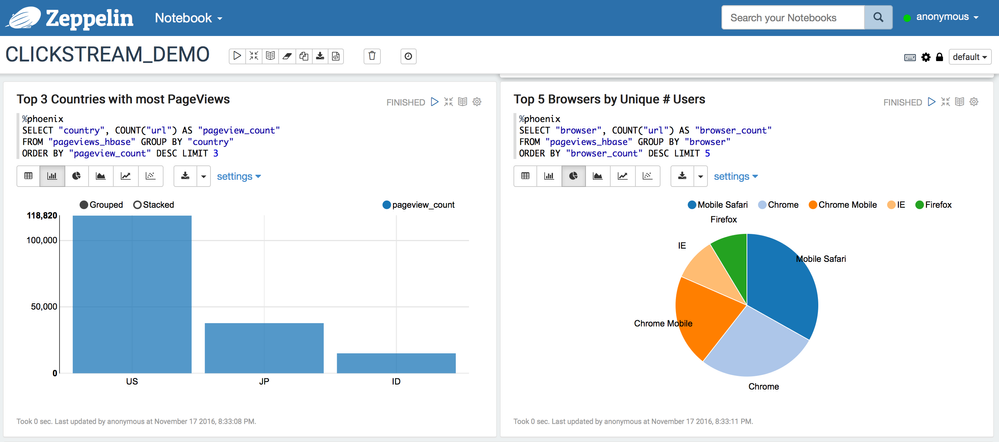Switch countries paragraph to pie chart view

(77, 176)
